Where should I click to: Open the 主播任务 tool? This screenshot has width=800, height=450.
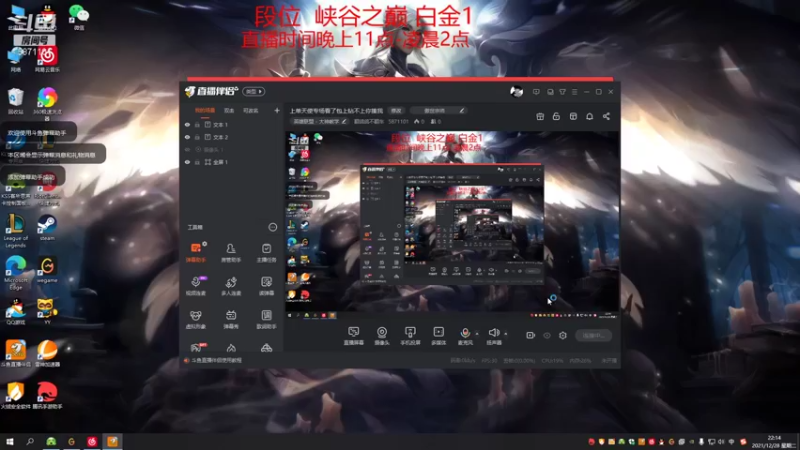click(266, 252)
